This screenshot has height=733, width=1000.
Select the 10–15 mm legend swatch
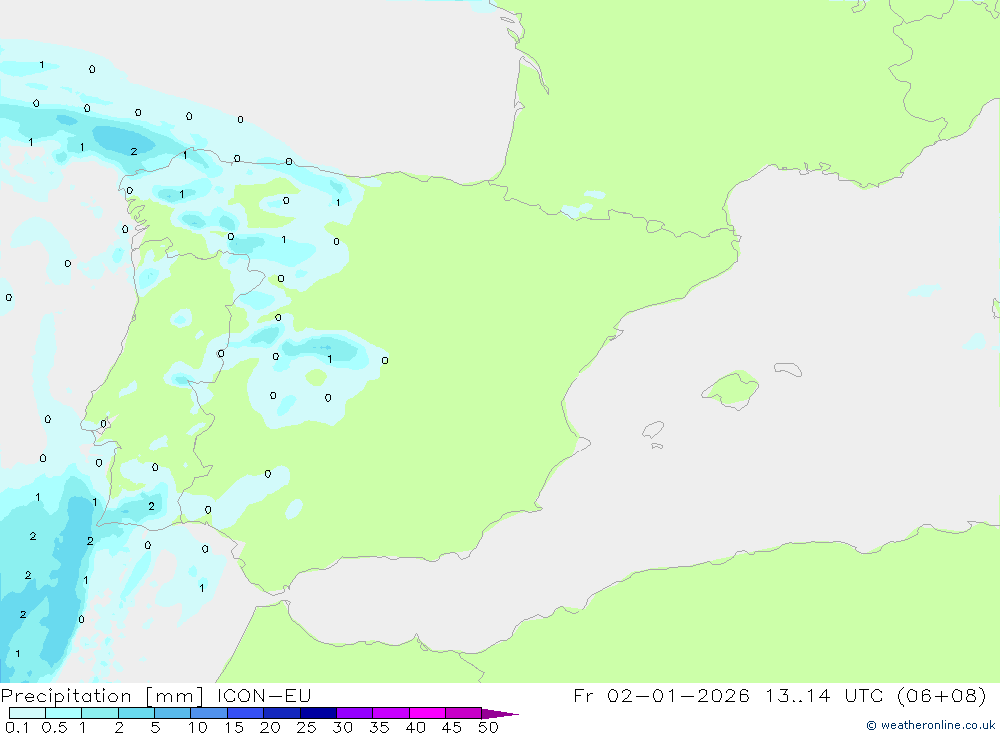(209, 713)
